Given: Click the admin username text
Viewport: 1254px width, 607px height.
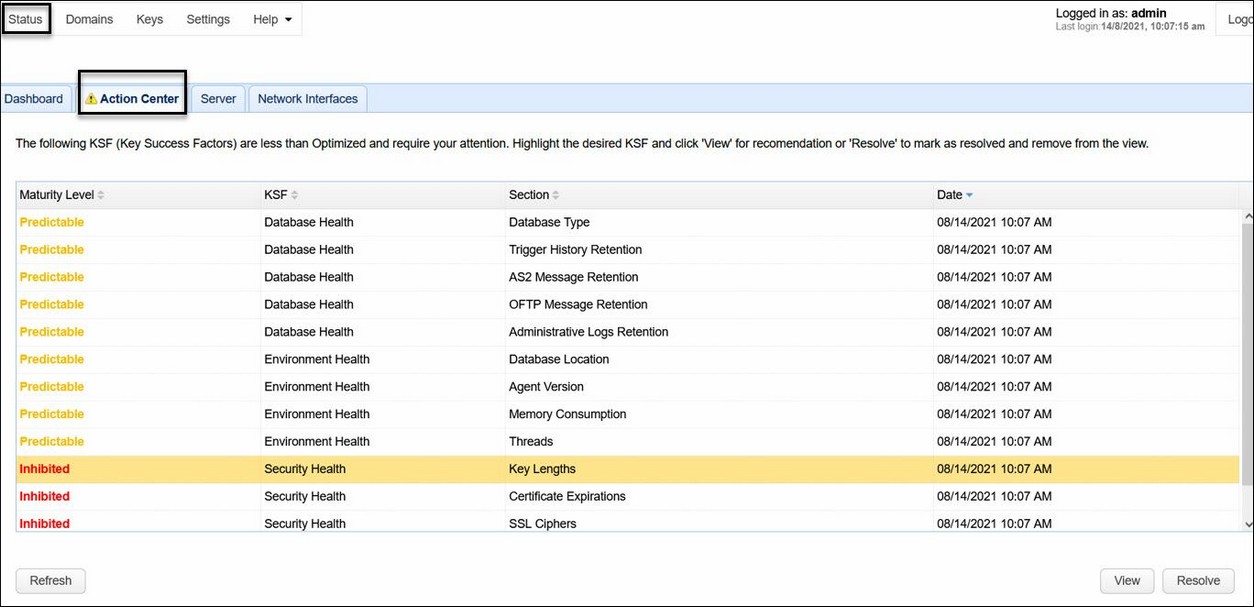Looking at the screenshot, I should pyautogui.click(x=1149, y=14).
